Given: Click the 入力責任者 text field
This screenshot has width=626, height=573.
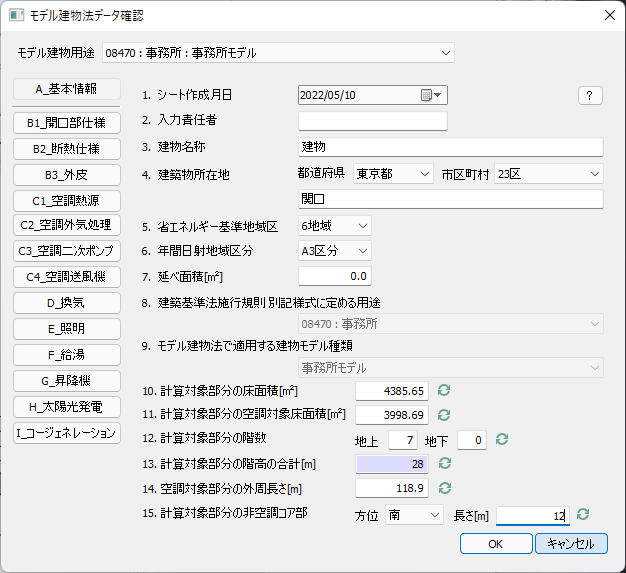Looking at the screenshot, I should pos(372,121).
